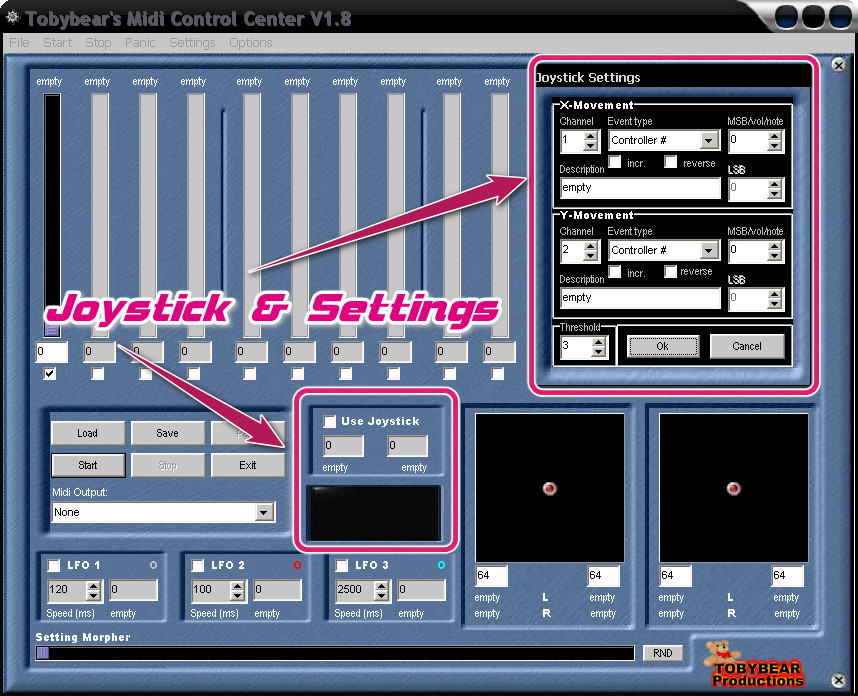Viewport: 858px width, 696px height.
Task: Click LFO 2 speed stepper arrows
Action: [237, 590]
